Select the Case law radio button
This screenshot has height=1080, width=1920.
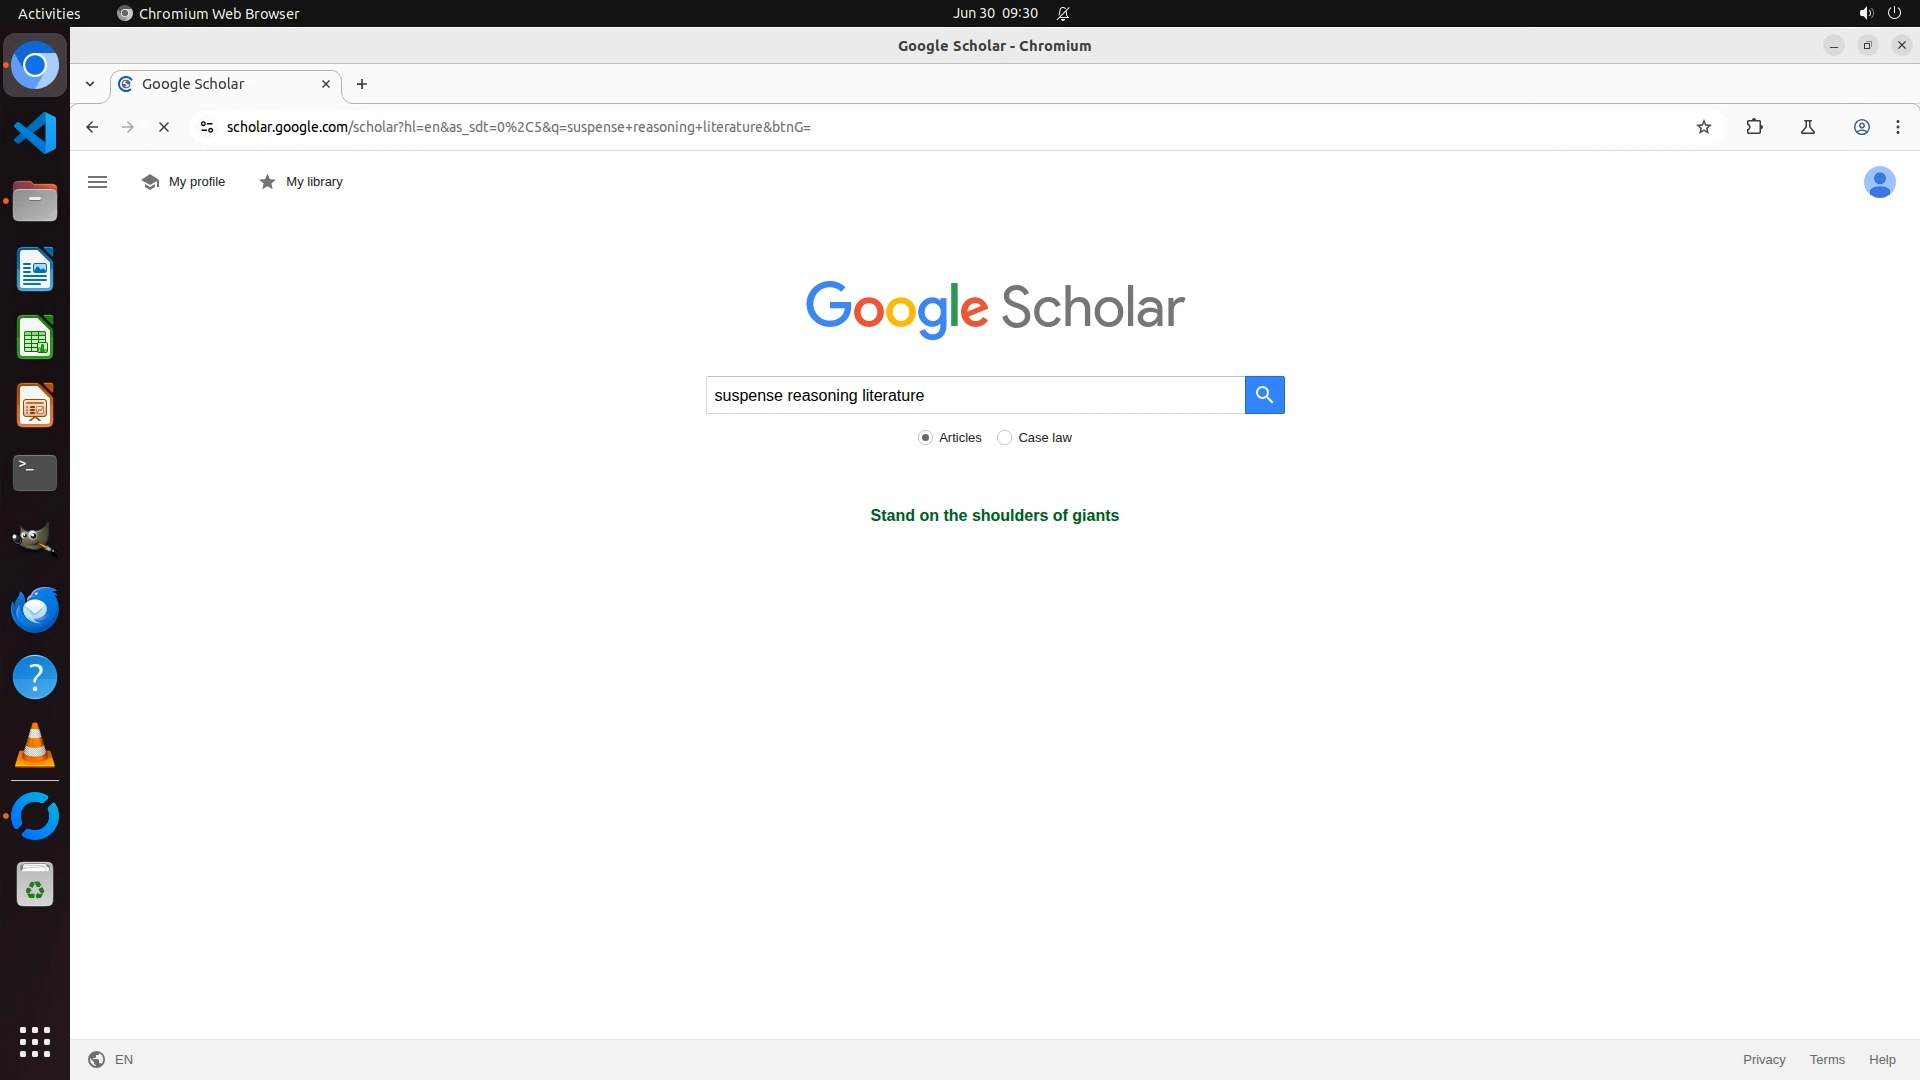1004,438
